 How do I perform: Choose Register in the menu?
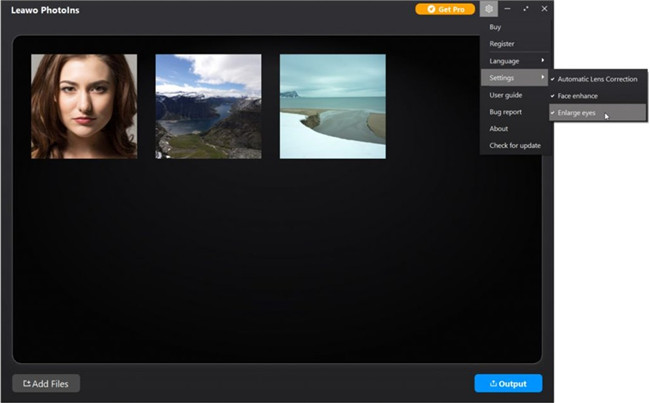(502, 44)
